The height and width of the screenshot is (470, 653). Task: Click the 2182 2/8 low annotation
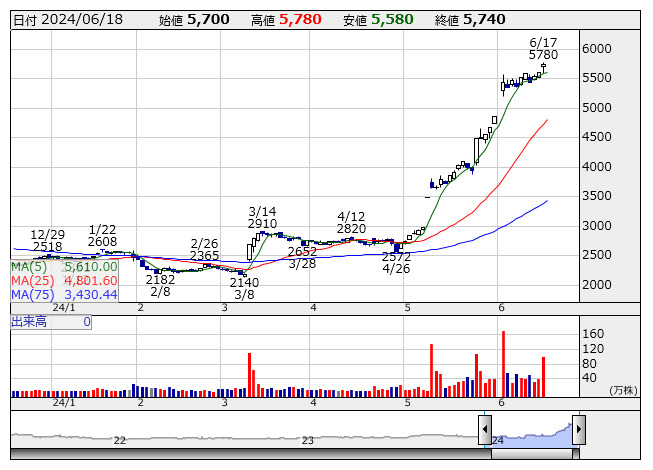160,286
